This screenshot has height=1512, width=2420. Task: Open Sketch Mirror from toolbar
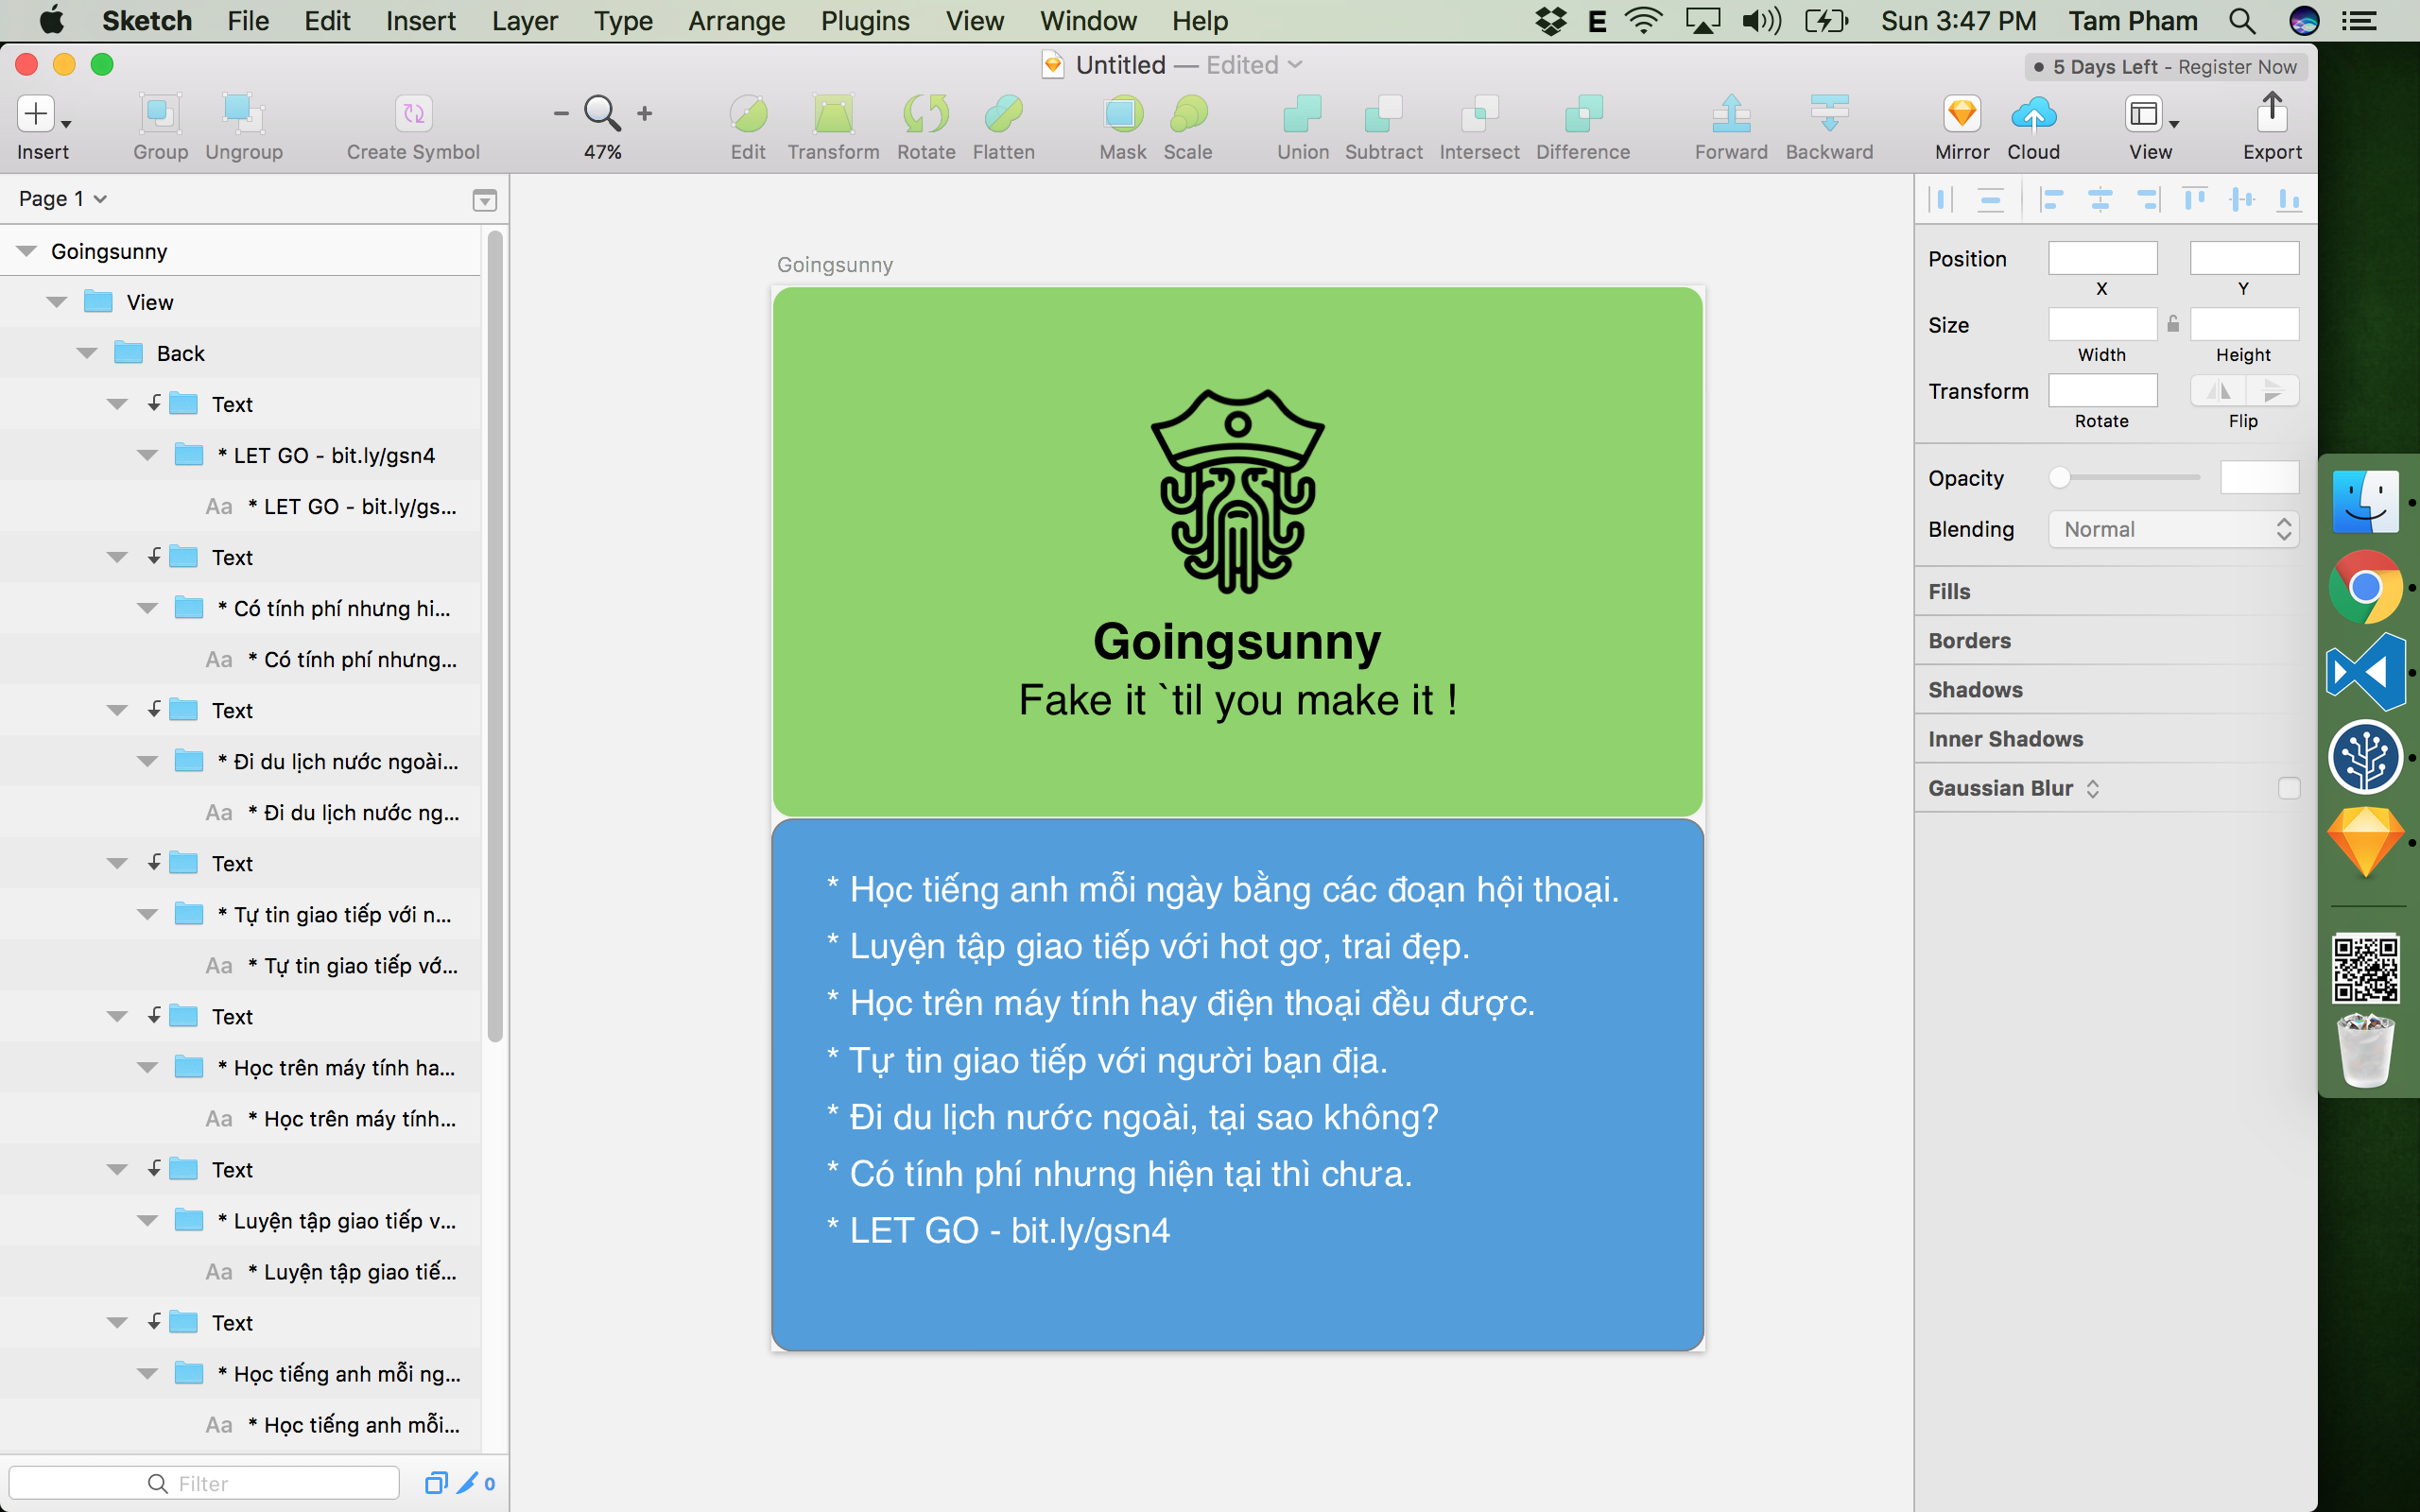pos(1961,114)
